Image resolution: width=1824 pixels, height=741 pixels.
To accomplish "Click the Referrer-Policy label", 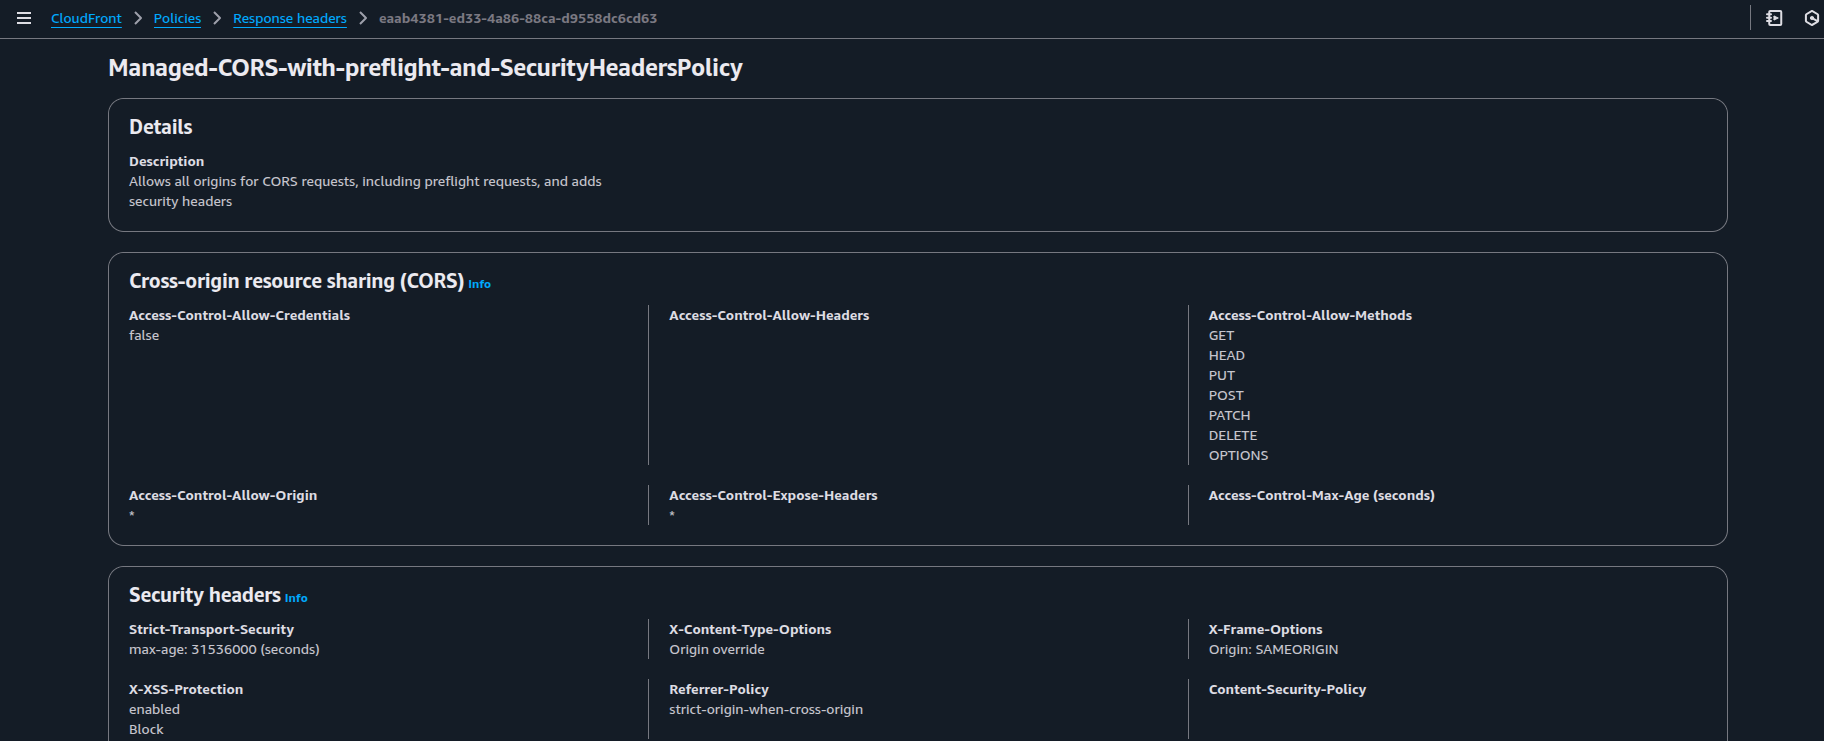I will [x=719, y=689].
